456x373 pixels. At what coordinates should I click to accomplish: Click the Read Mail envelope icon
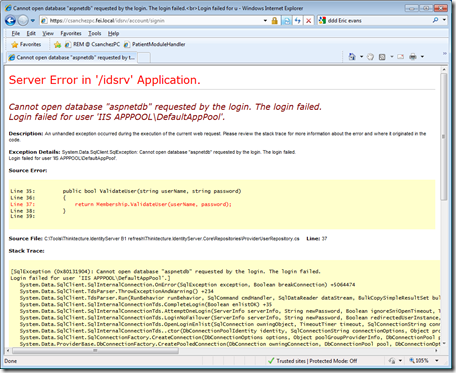tap(400, 57)
